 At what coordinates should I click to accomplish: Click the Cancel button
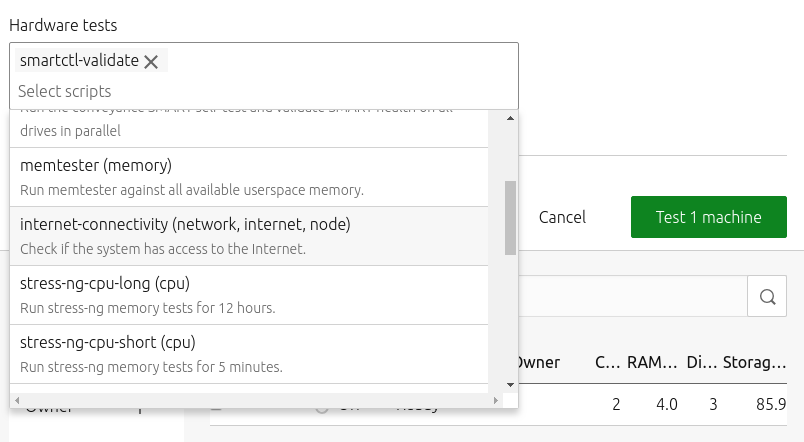click(562, 217)
